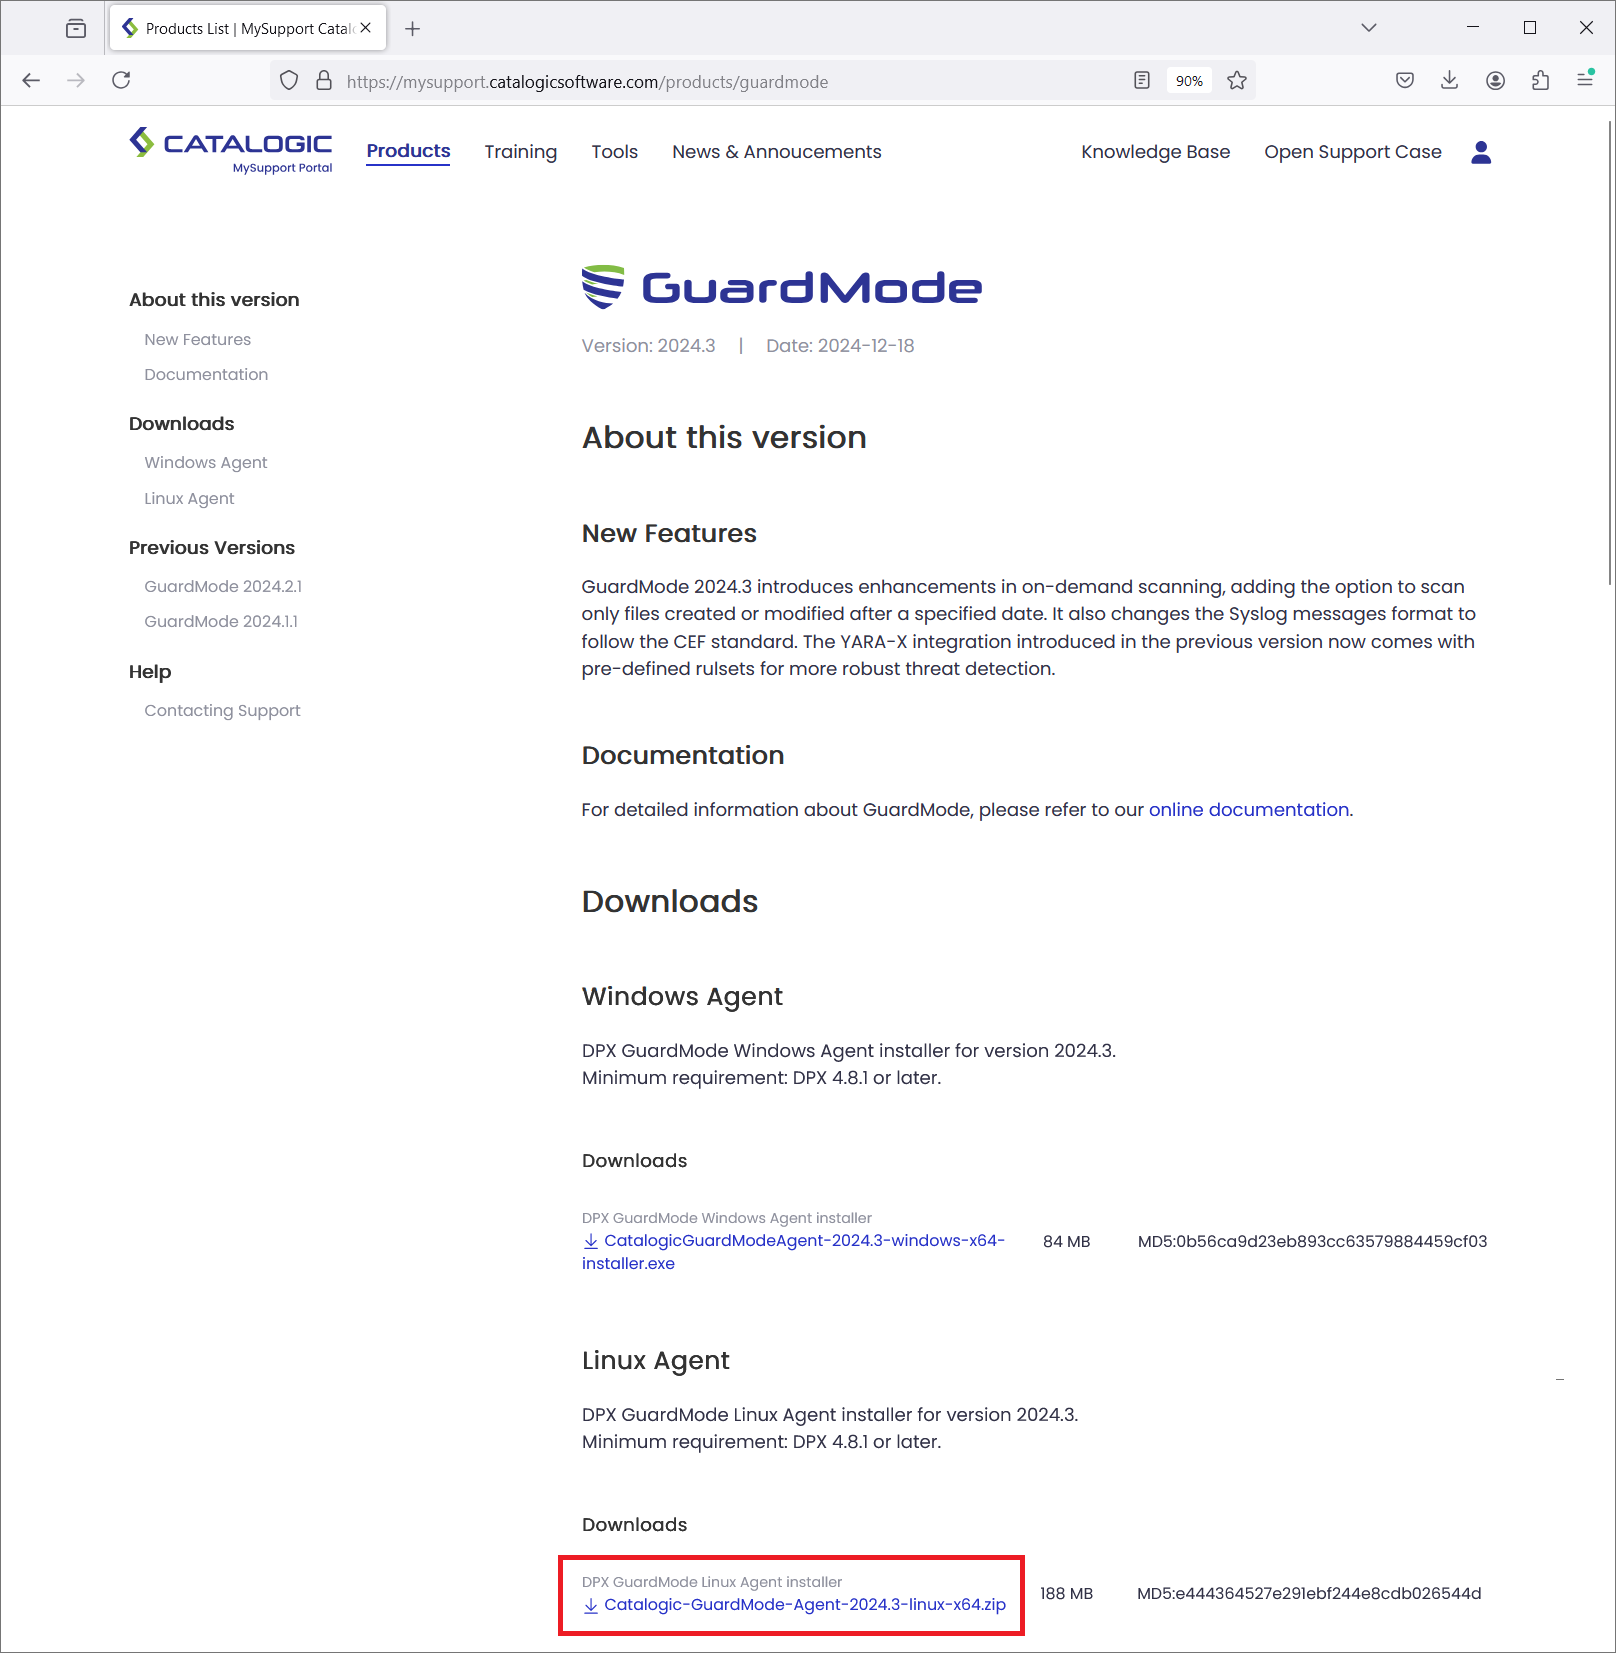Click the Catalogic MySupport Portal logo
Image resolution: width=1616 pixels, height=1653 pixels.
pyautogui.click(x=231, y=151)
